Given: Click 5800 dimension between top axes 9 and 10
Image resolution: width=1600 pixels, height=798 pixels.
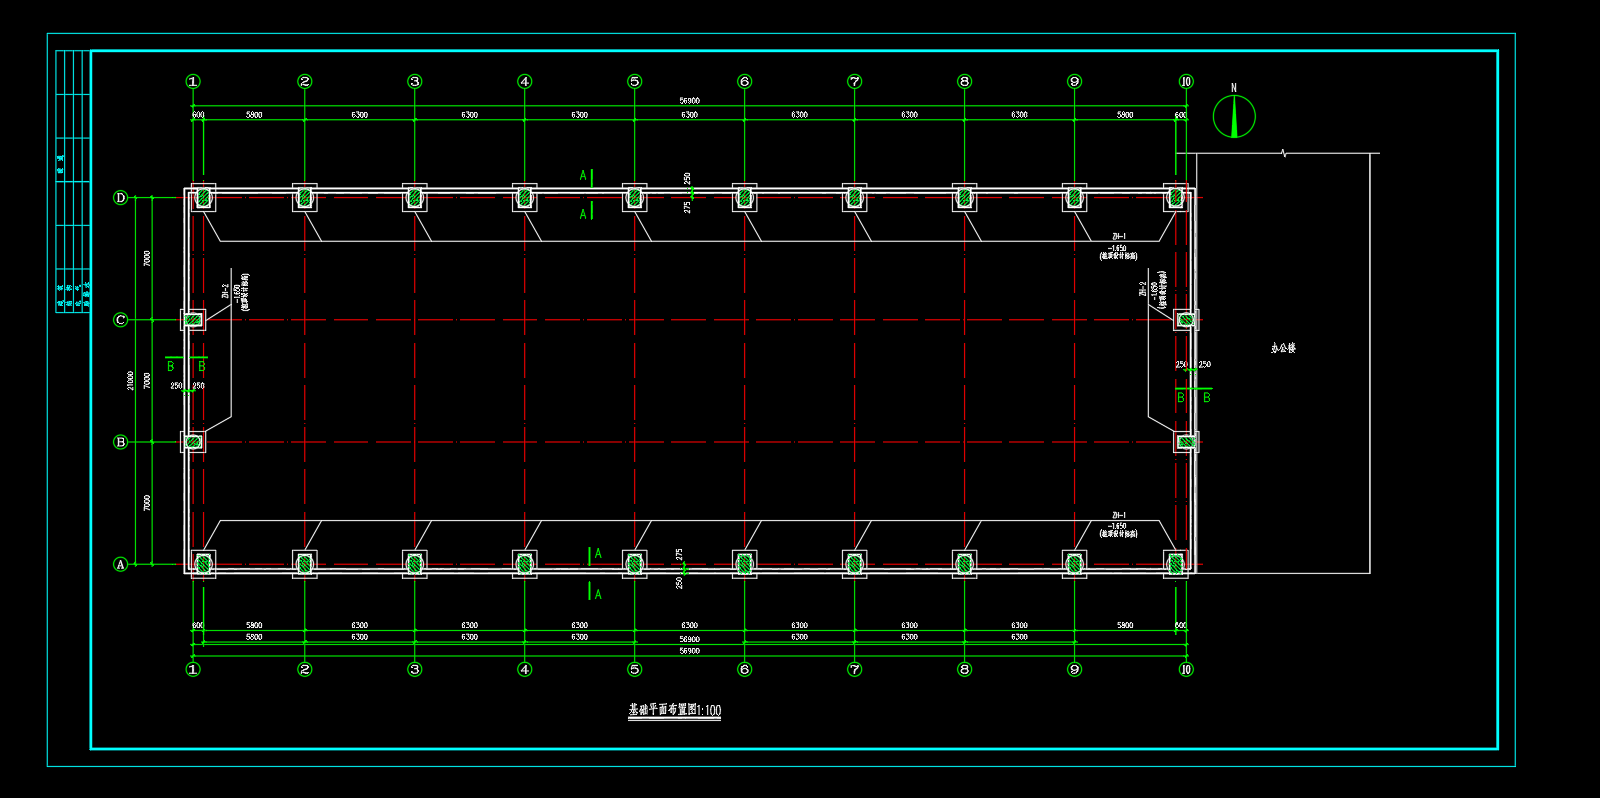Looking at the screenshot, I should coord(1125,115).
